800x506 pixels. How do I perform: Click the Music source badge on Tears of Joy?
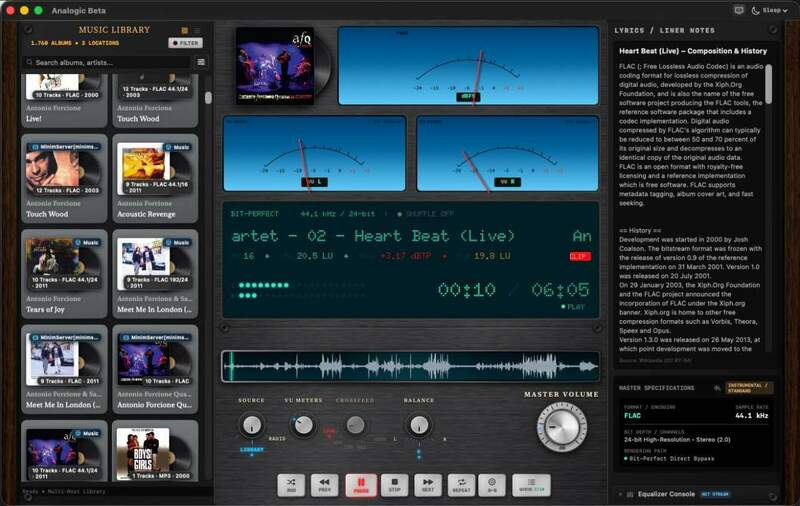click(86, 242)
